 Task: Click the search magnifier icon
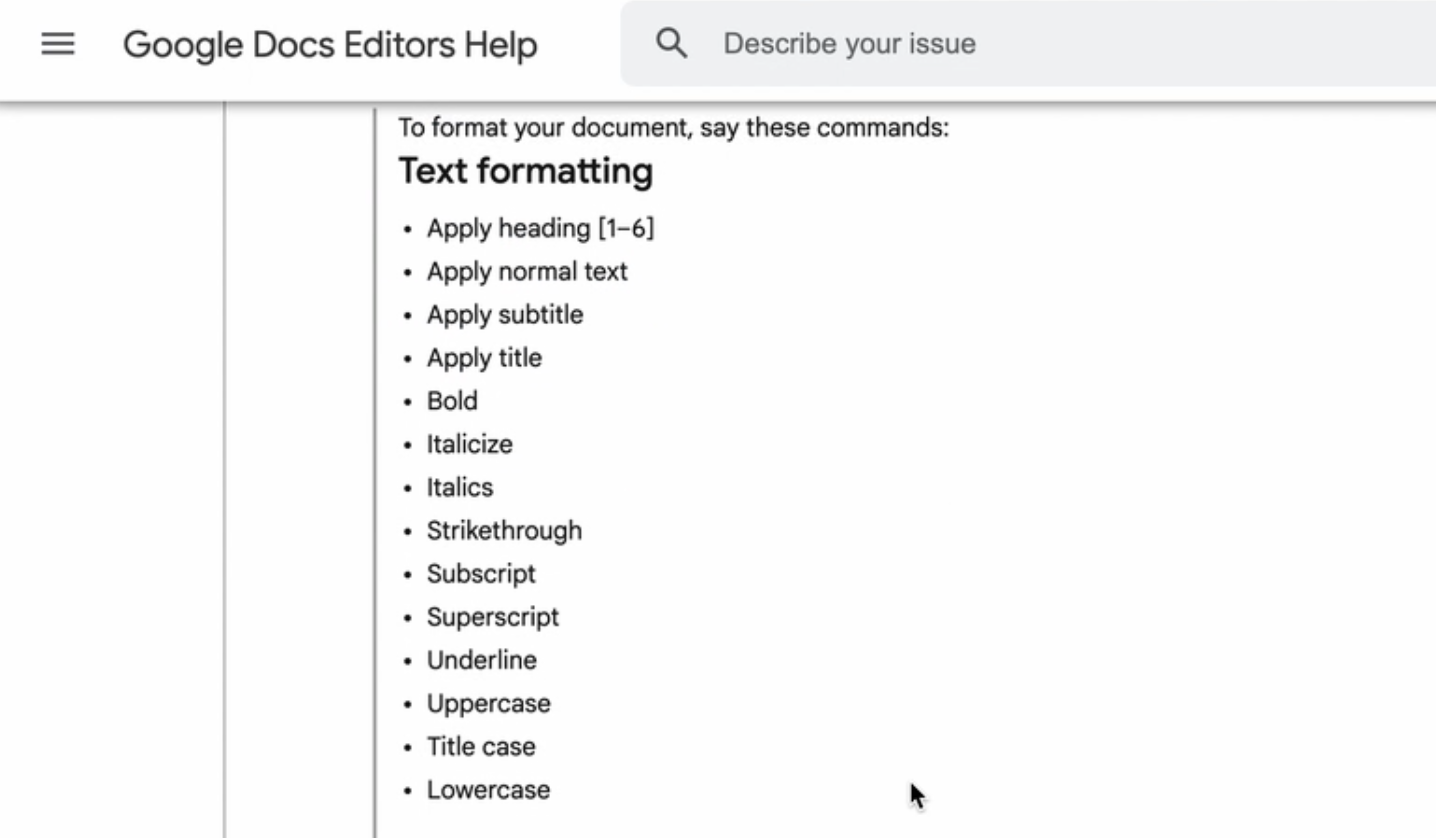(x=671, y=43)
